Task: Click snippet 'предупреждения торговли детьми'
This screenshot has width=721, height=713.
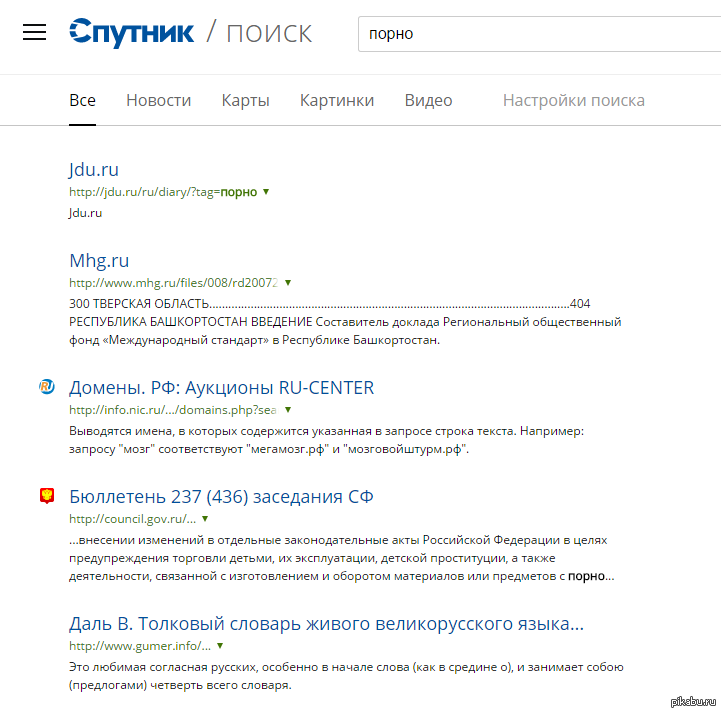Action: point(312,558)
